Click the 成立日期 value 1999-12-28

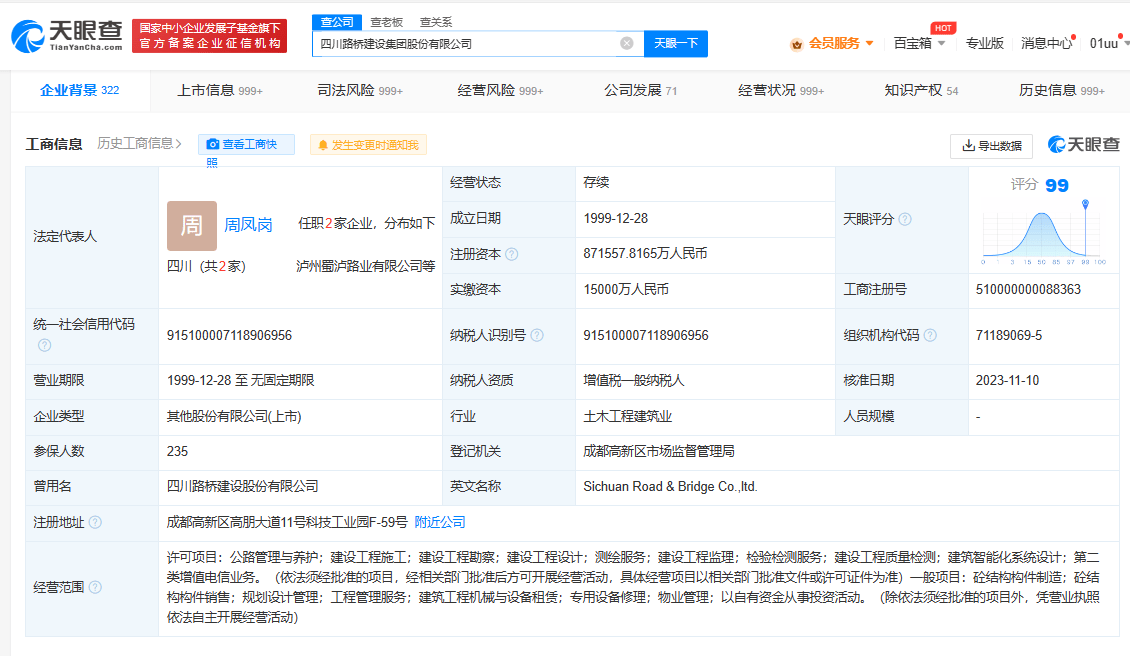point(616,218)
